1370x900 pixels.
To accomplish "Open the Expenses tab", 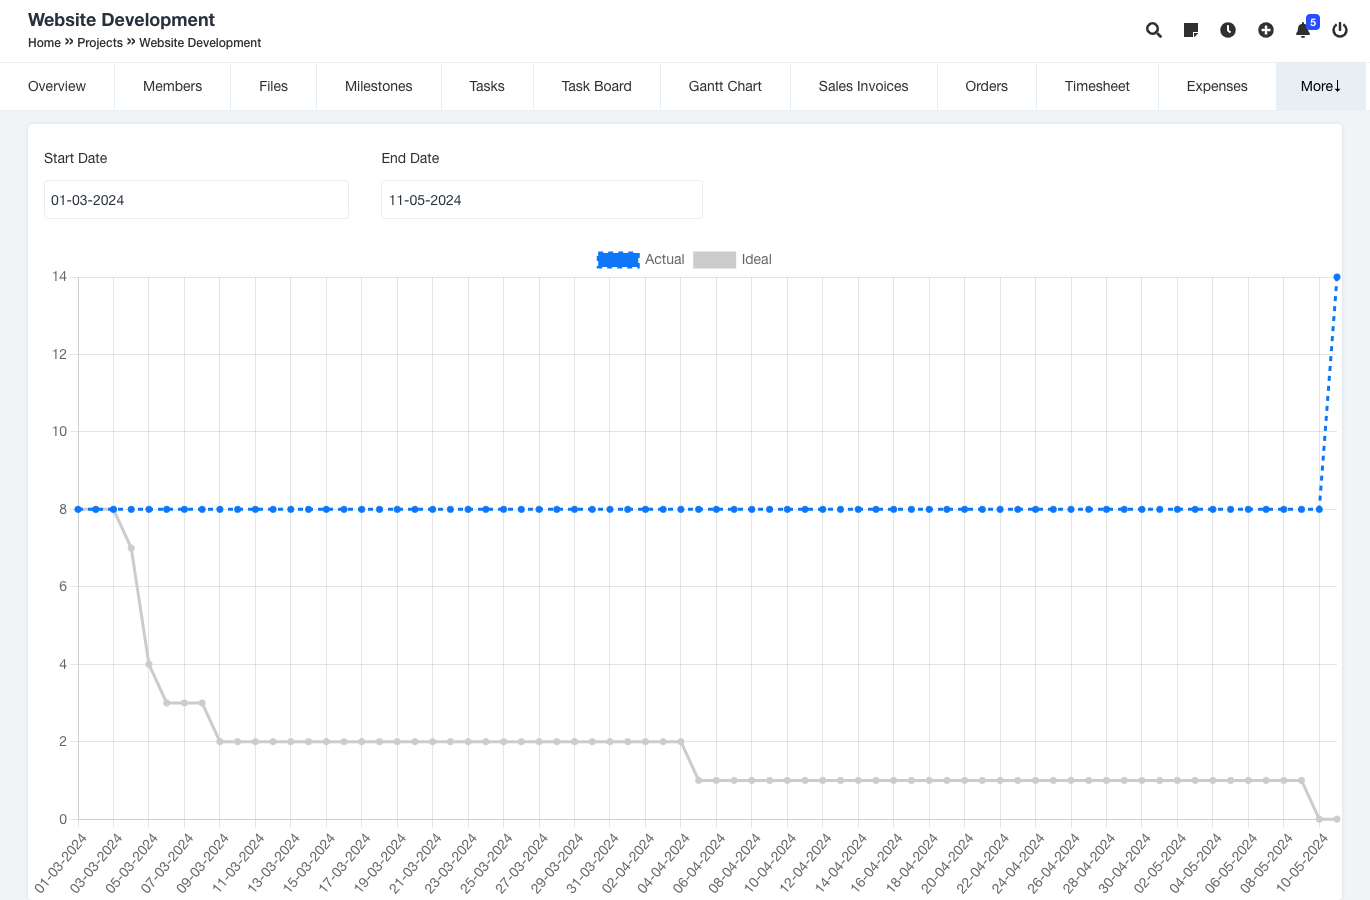I will [x=1217, y=86].
